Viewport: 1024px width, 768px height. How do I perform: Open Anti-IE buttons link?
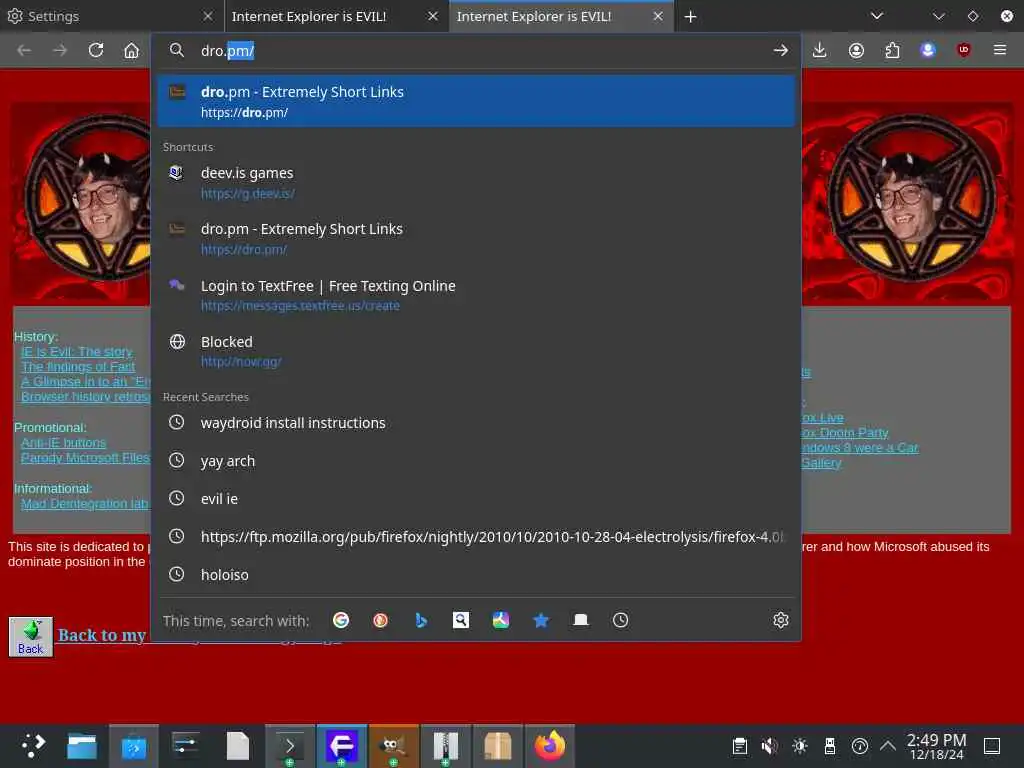63,443
